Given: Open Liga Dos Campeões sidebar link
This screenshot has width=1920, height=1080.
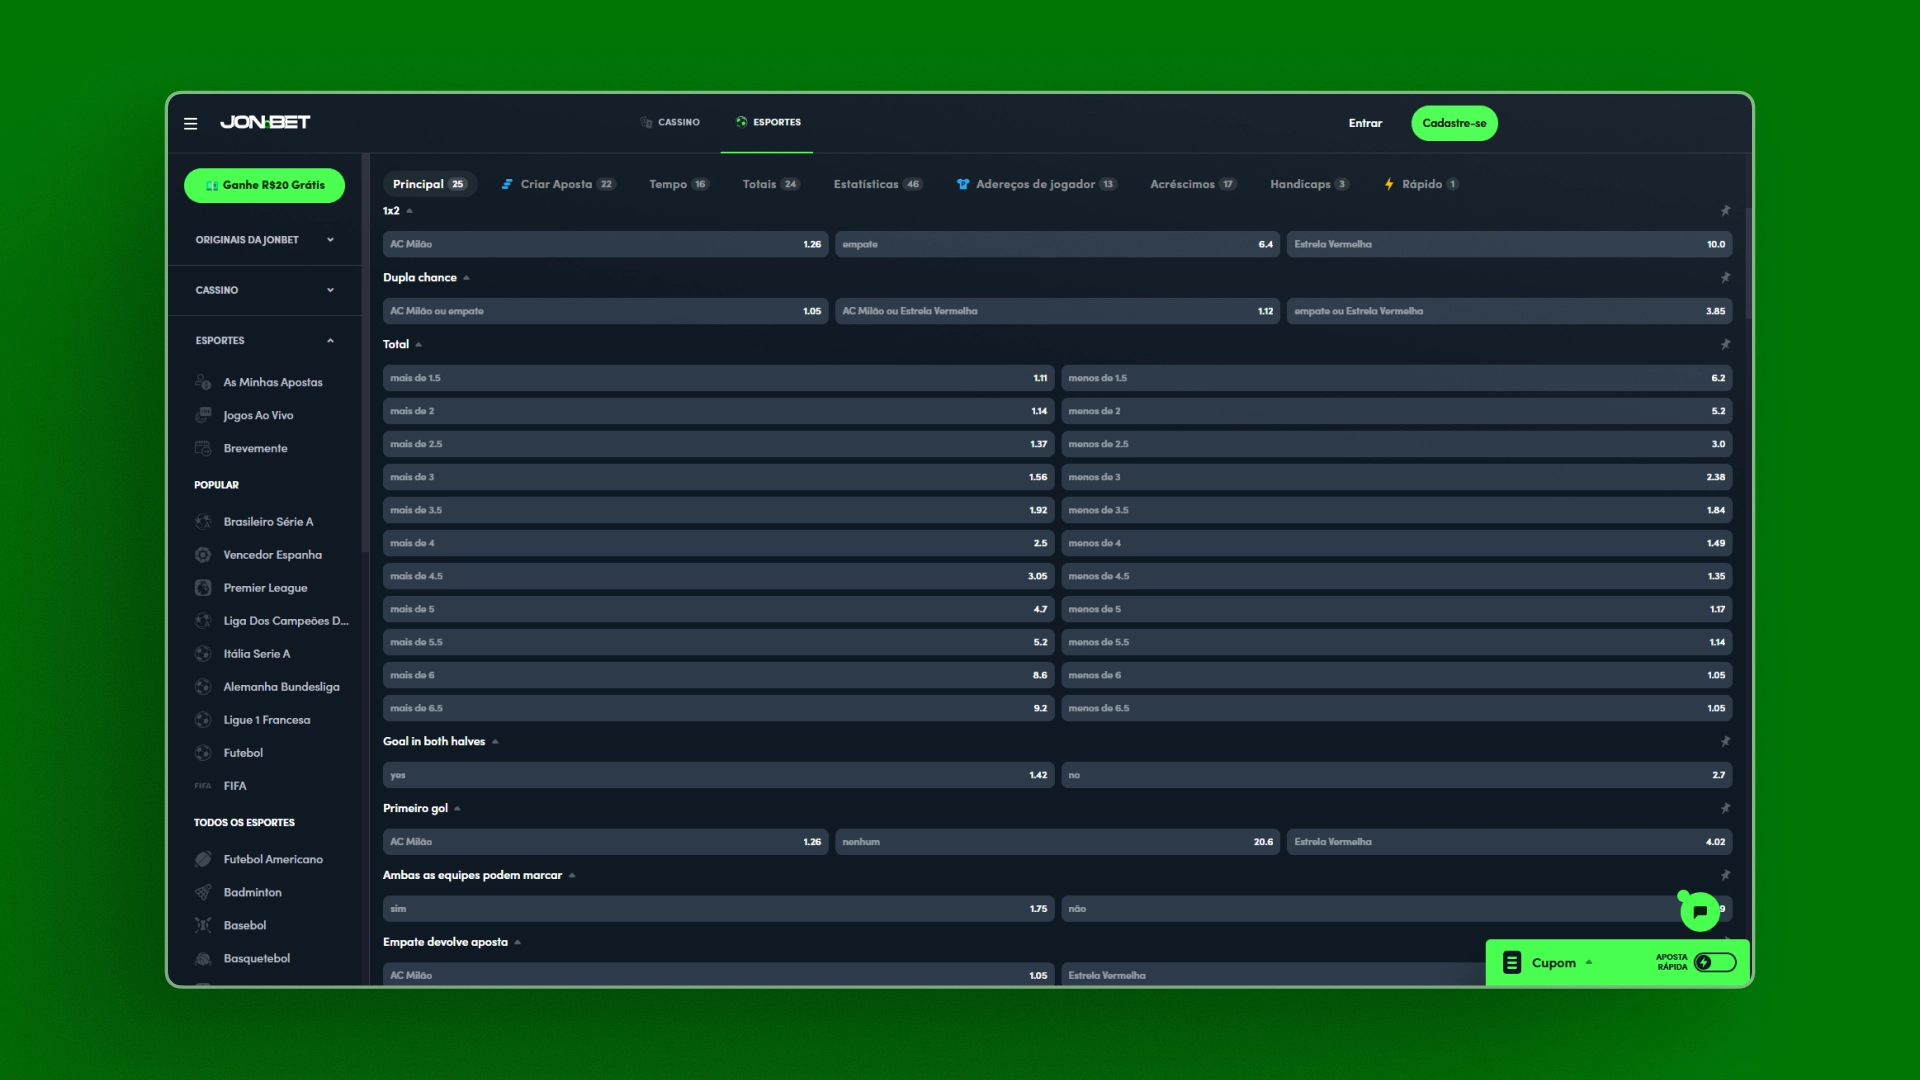Looking at the screenshot, I should pyautogui.click(x=286, y=621).
